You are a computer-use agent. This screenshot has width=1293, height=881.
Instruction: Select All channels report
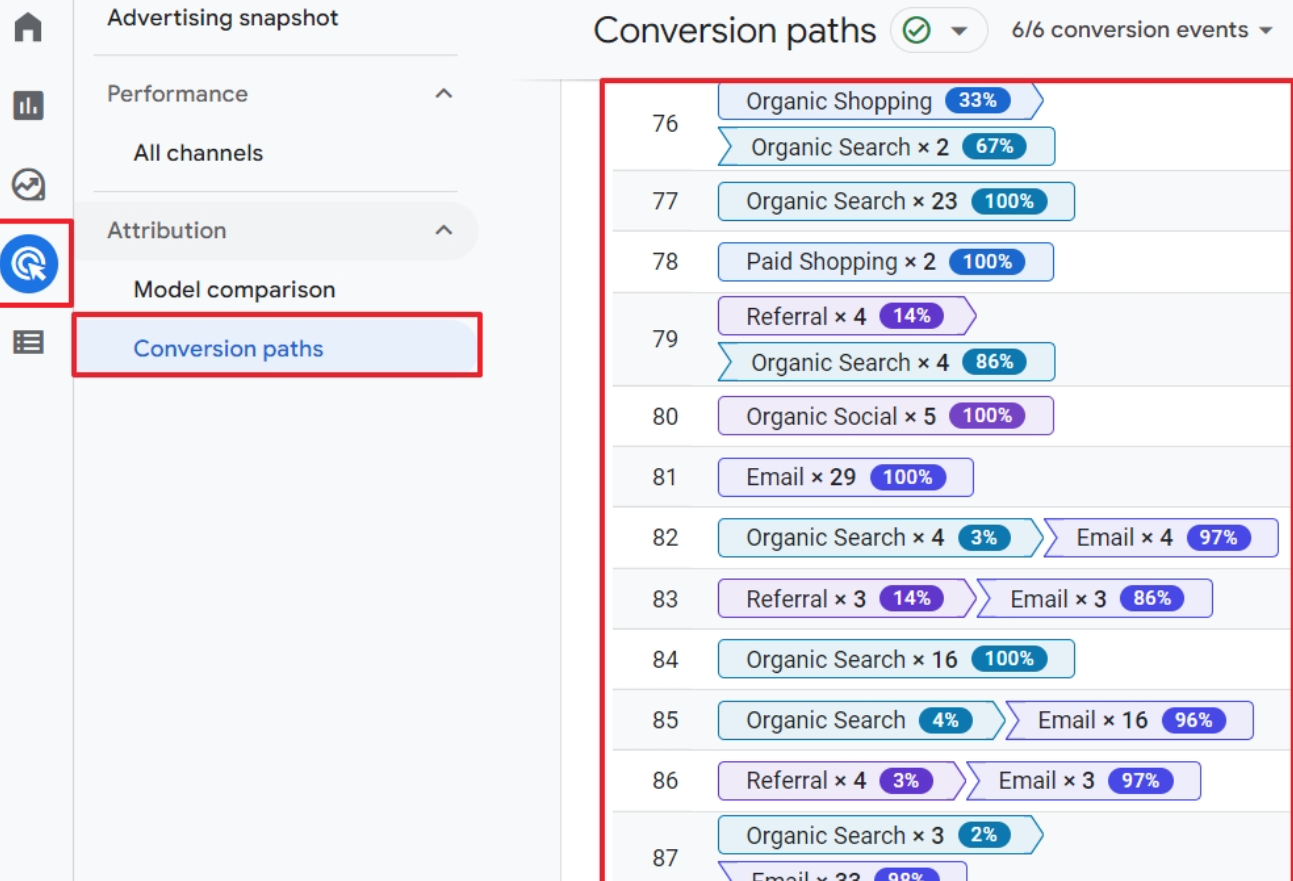198,153
